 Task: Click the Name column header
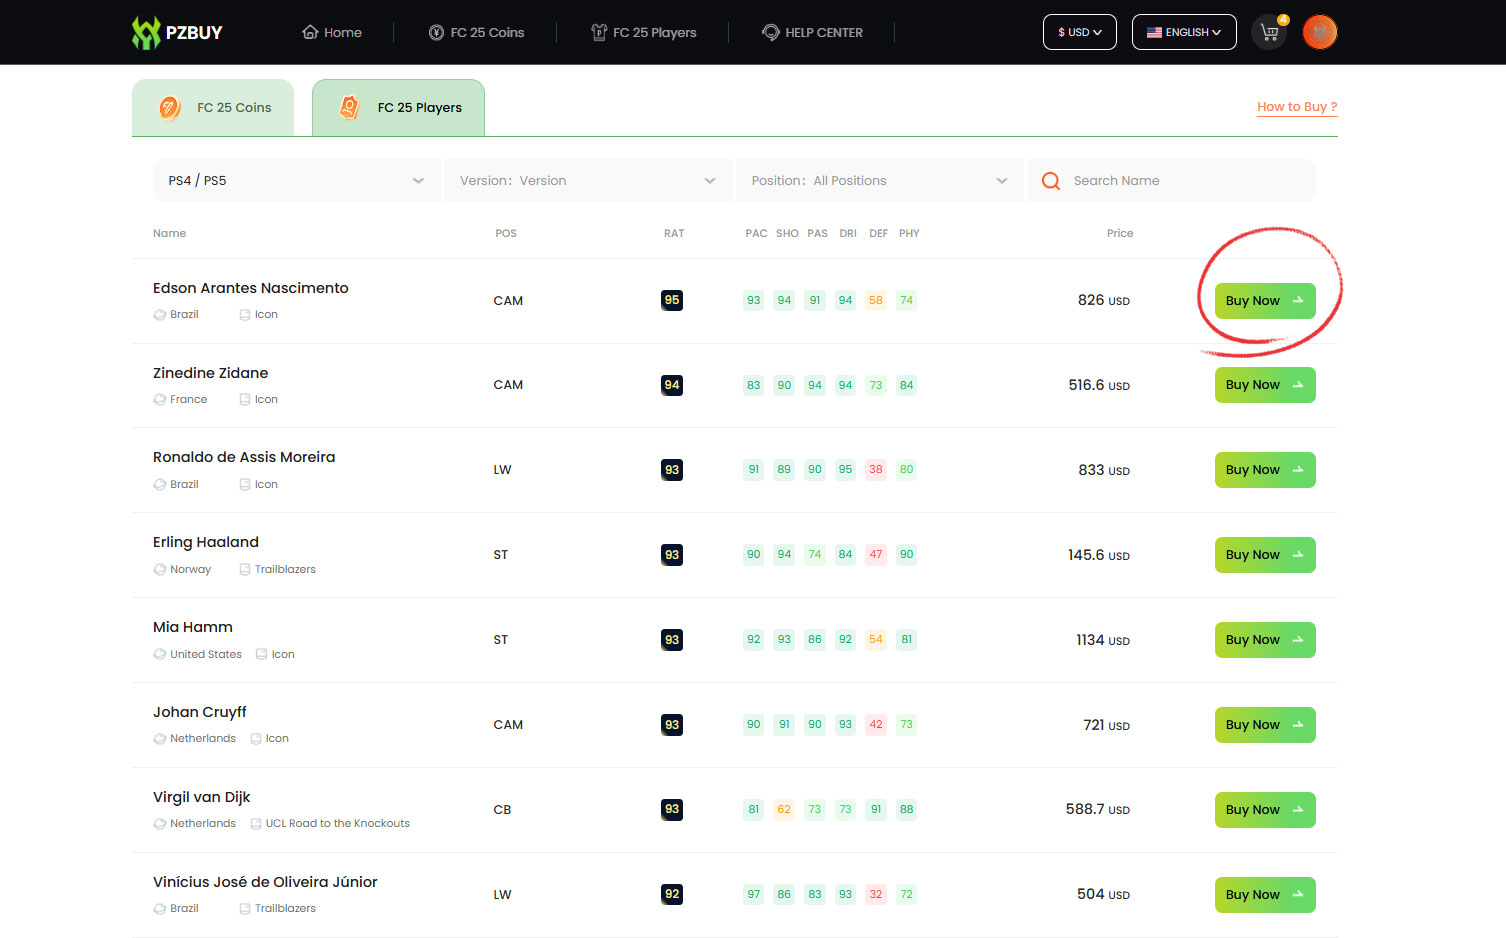[170, 233]
